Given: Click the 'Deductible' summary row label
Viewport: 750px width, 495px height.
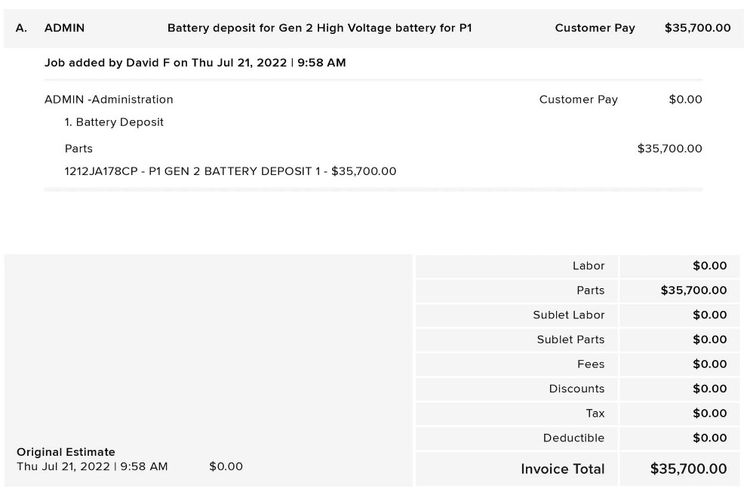Looking at the screenshot, I should click(573, 438).
